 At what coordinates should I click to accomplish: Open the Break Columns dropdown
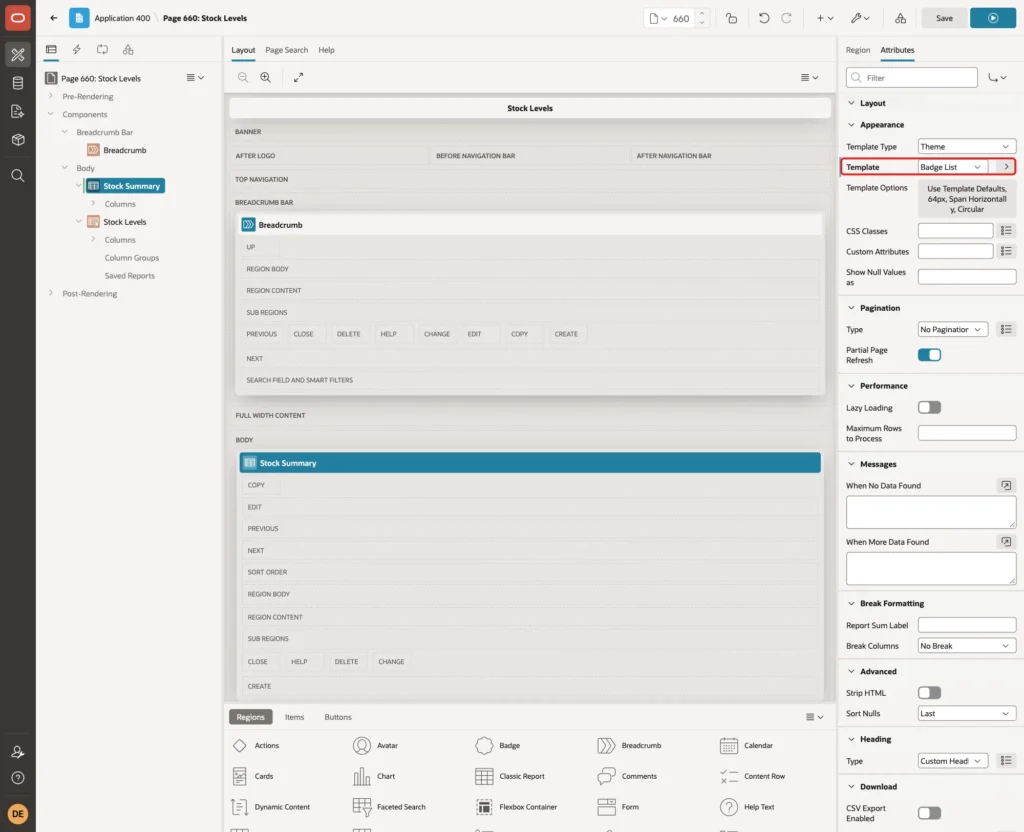pyautogui.click(x=967, y=646)
